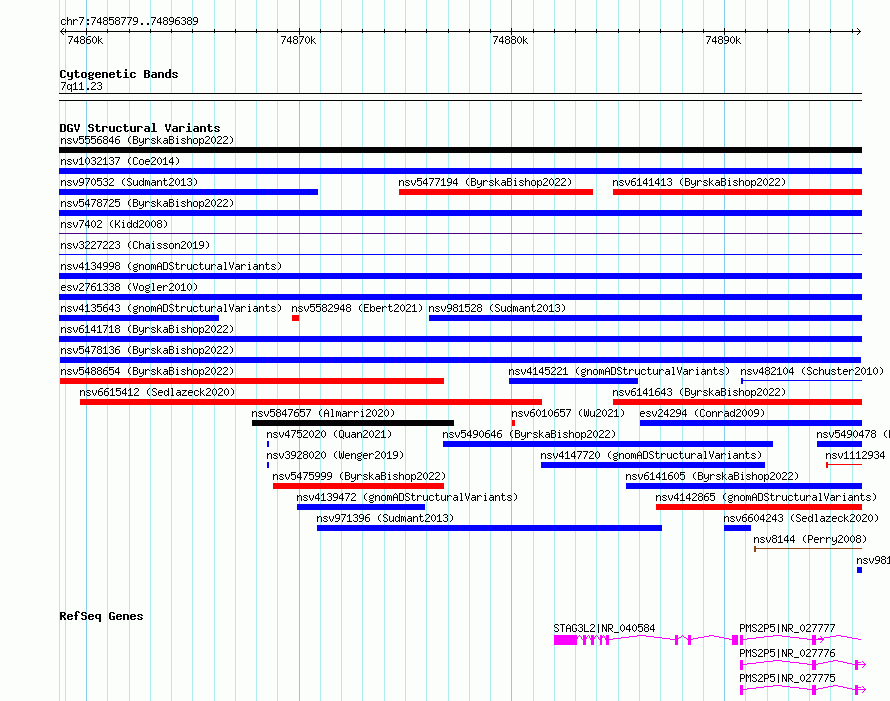Click nsv6615412 (Sedlazeck2020) label
The image size is (890, 701).
pos(157,392)
